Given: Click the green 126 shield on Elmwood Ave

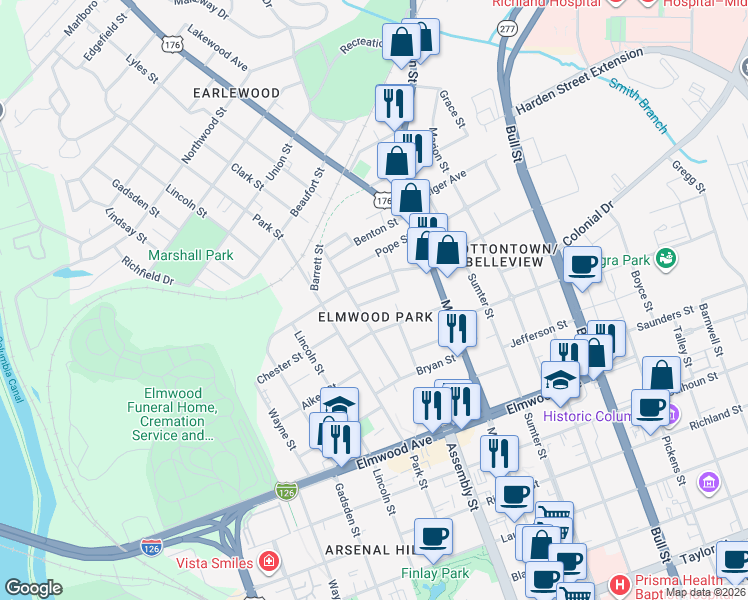Looking at the screenshot, I should tap(287, 491).
